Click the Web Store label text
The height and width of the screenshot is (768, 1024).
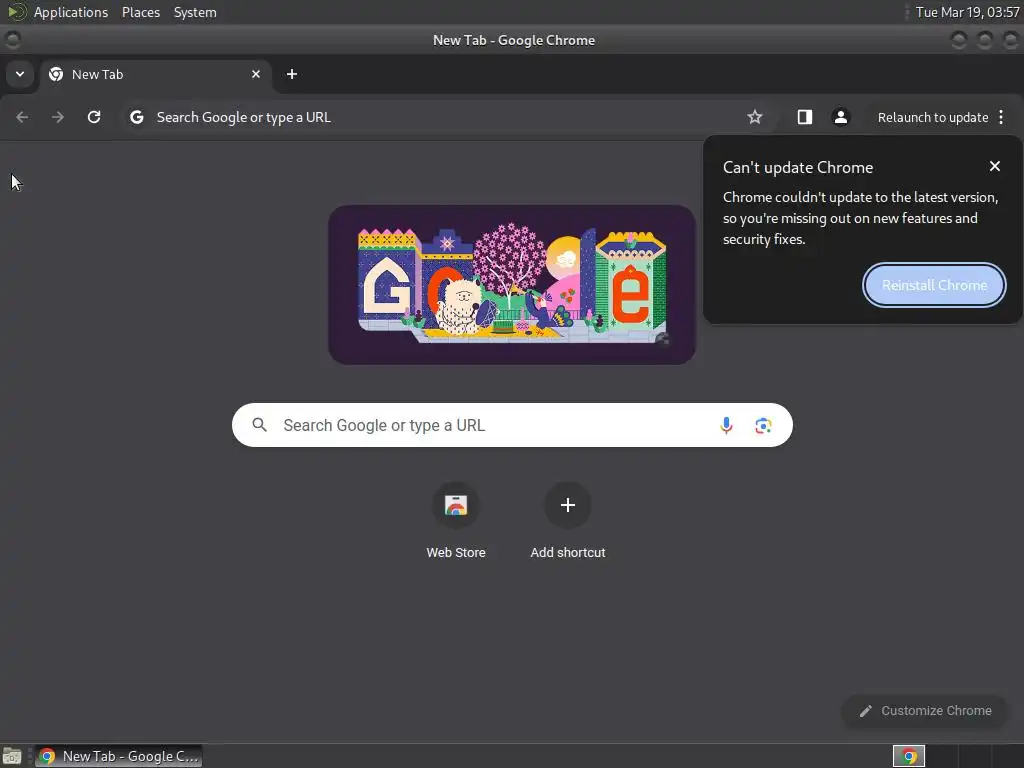[456, 552]
